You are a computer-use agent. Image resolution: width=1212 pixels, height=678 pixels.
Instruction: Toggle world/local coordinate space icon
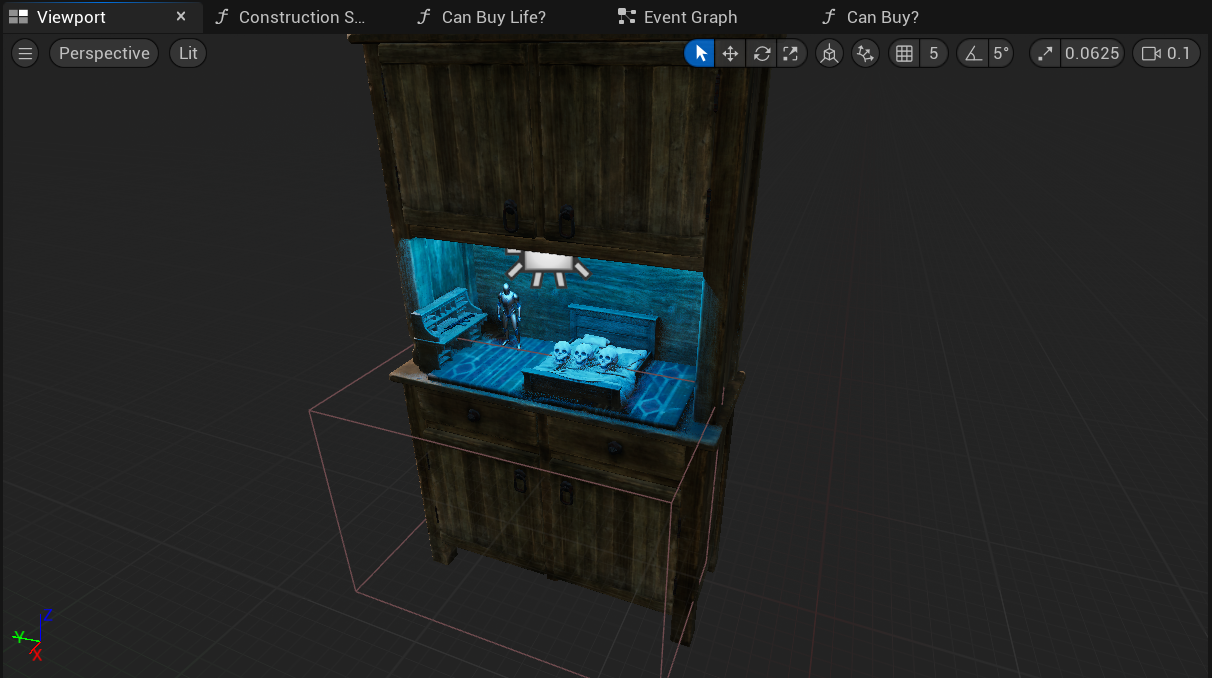click(x=829, y=54)
